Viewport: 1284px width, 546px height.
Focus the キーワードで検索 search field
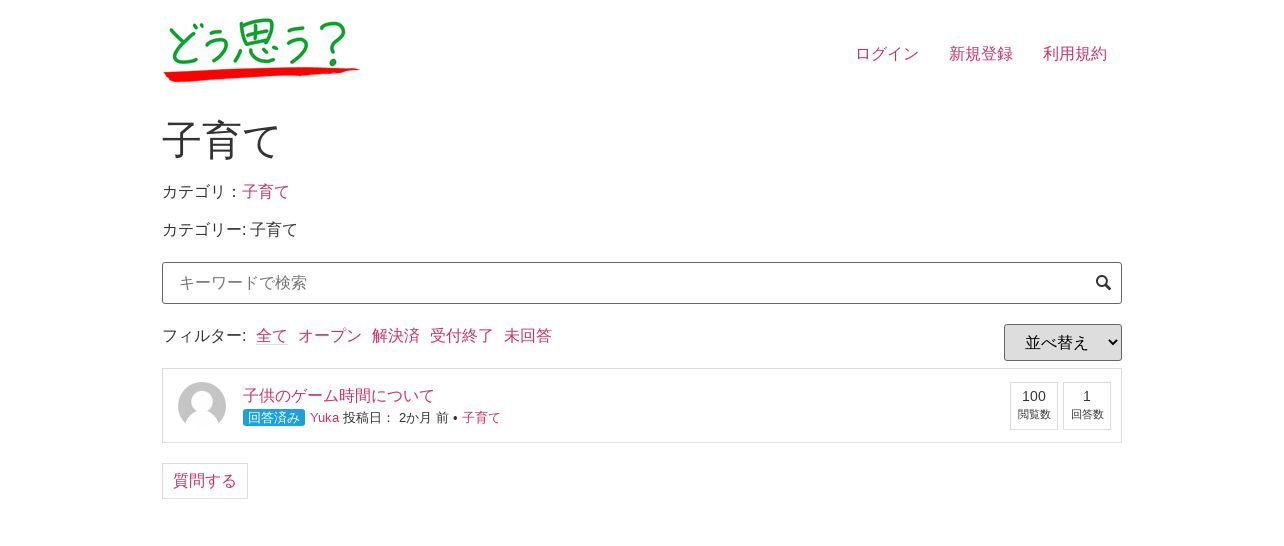tap(642, 283)
